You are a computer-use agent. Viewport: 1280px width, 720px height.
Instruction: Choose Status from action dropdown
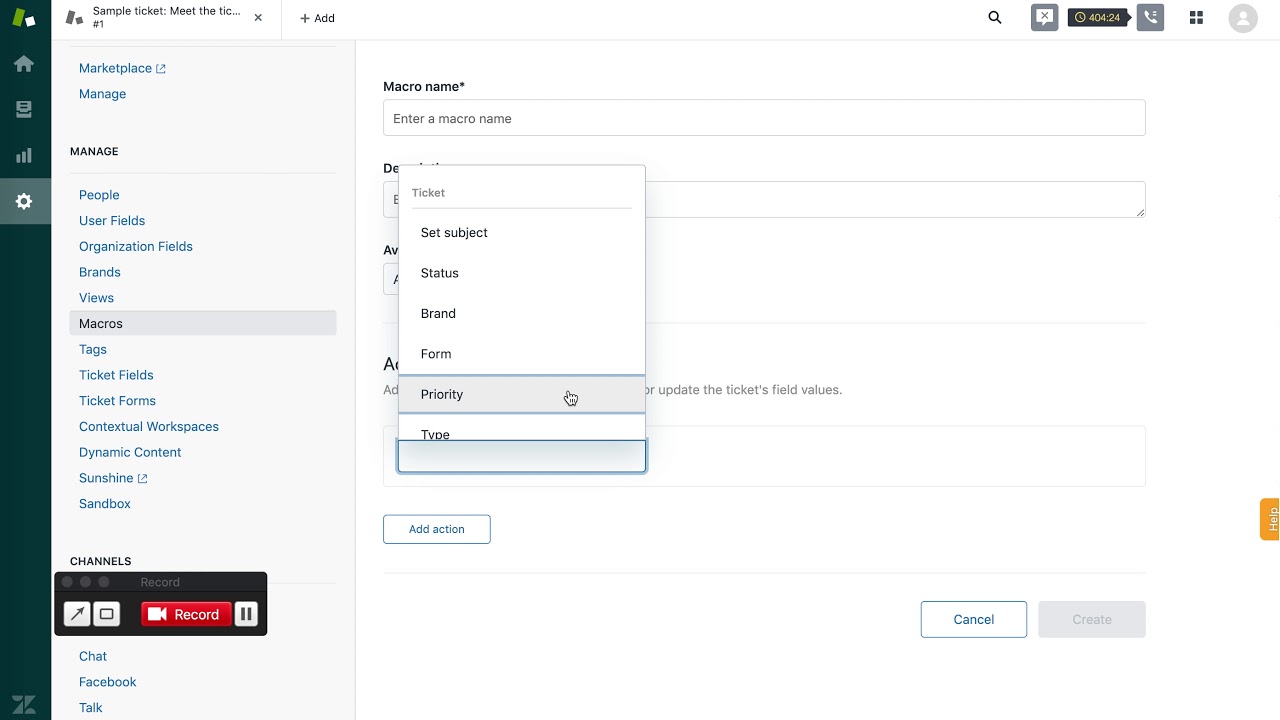tap(522, 273)
